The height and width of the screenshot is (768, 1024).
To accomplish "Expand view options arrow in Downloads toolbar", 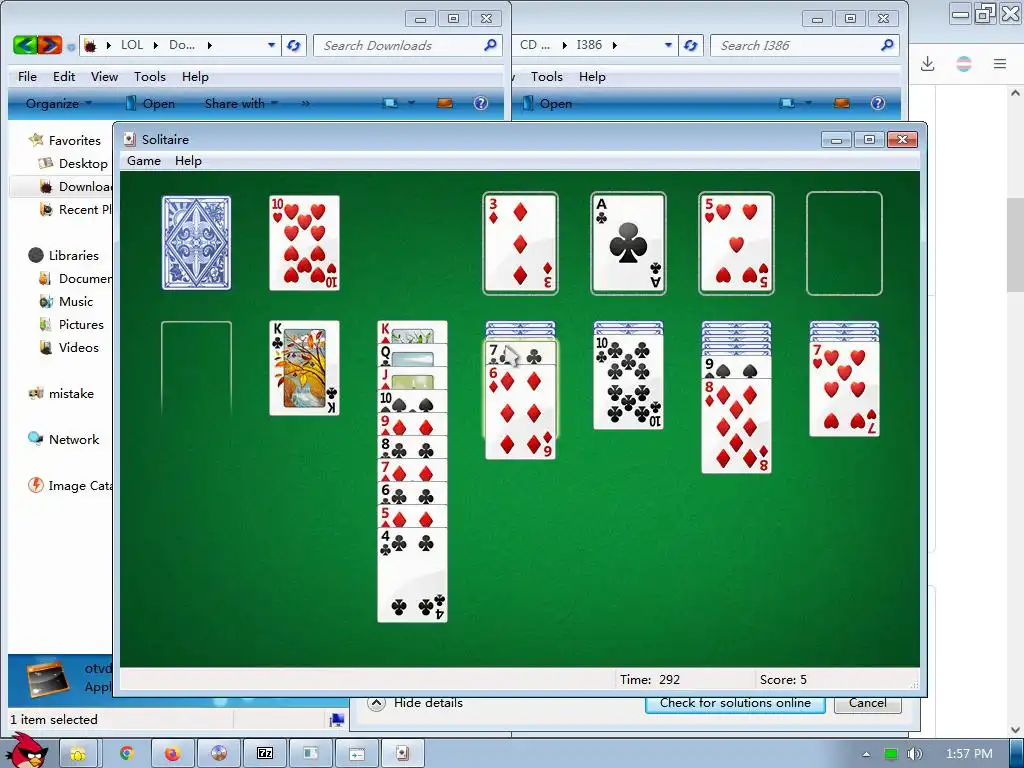I will tap(411, 103).
